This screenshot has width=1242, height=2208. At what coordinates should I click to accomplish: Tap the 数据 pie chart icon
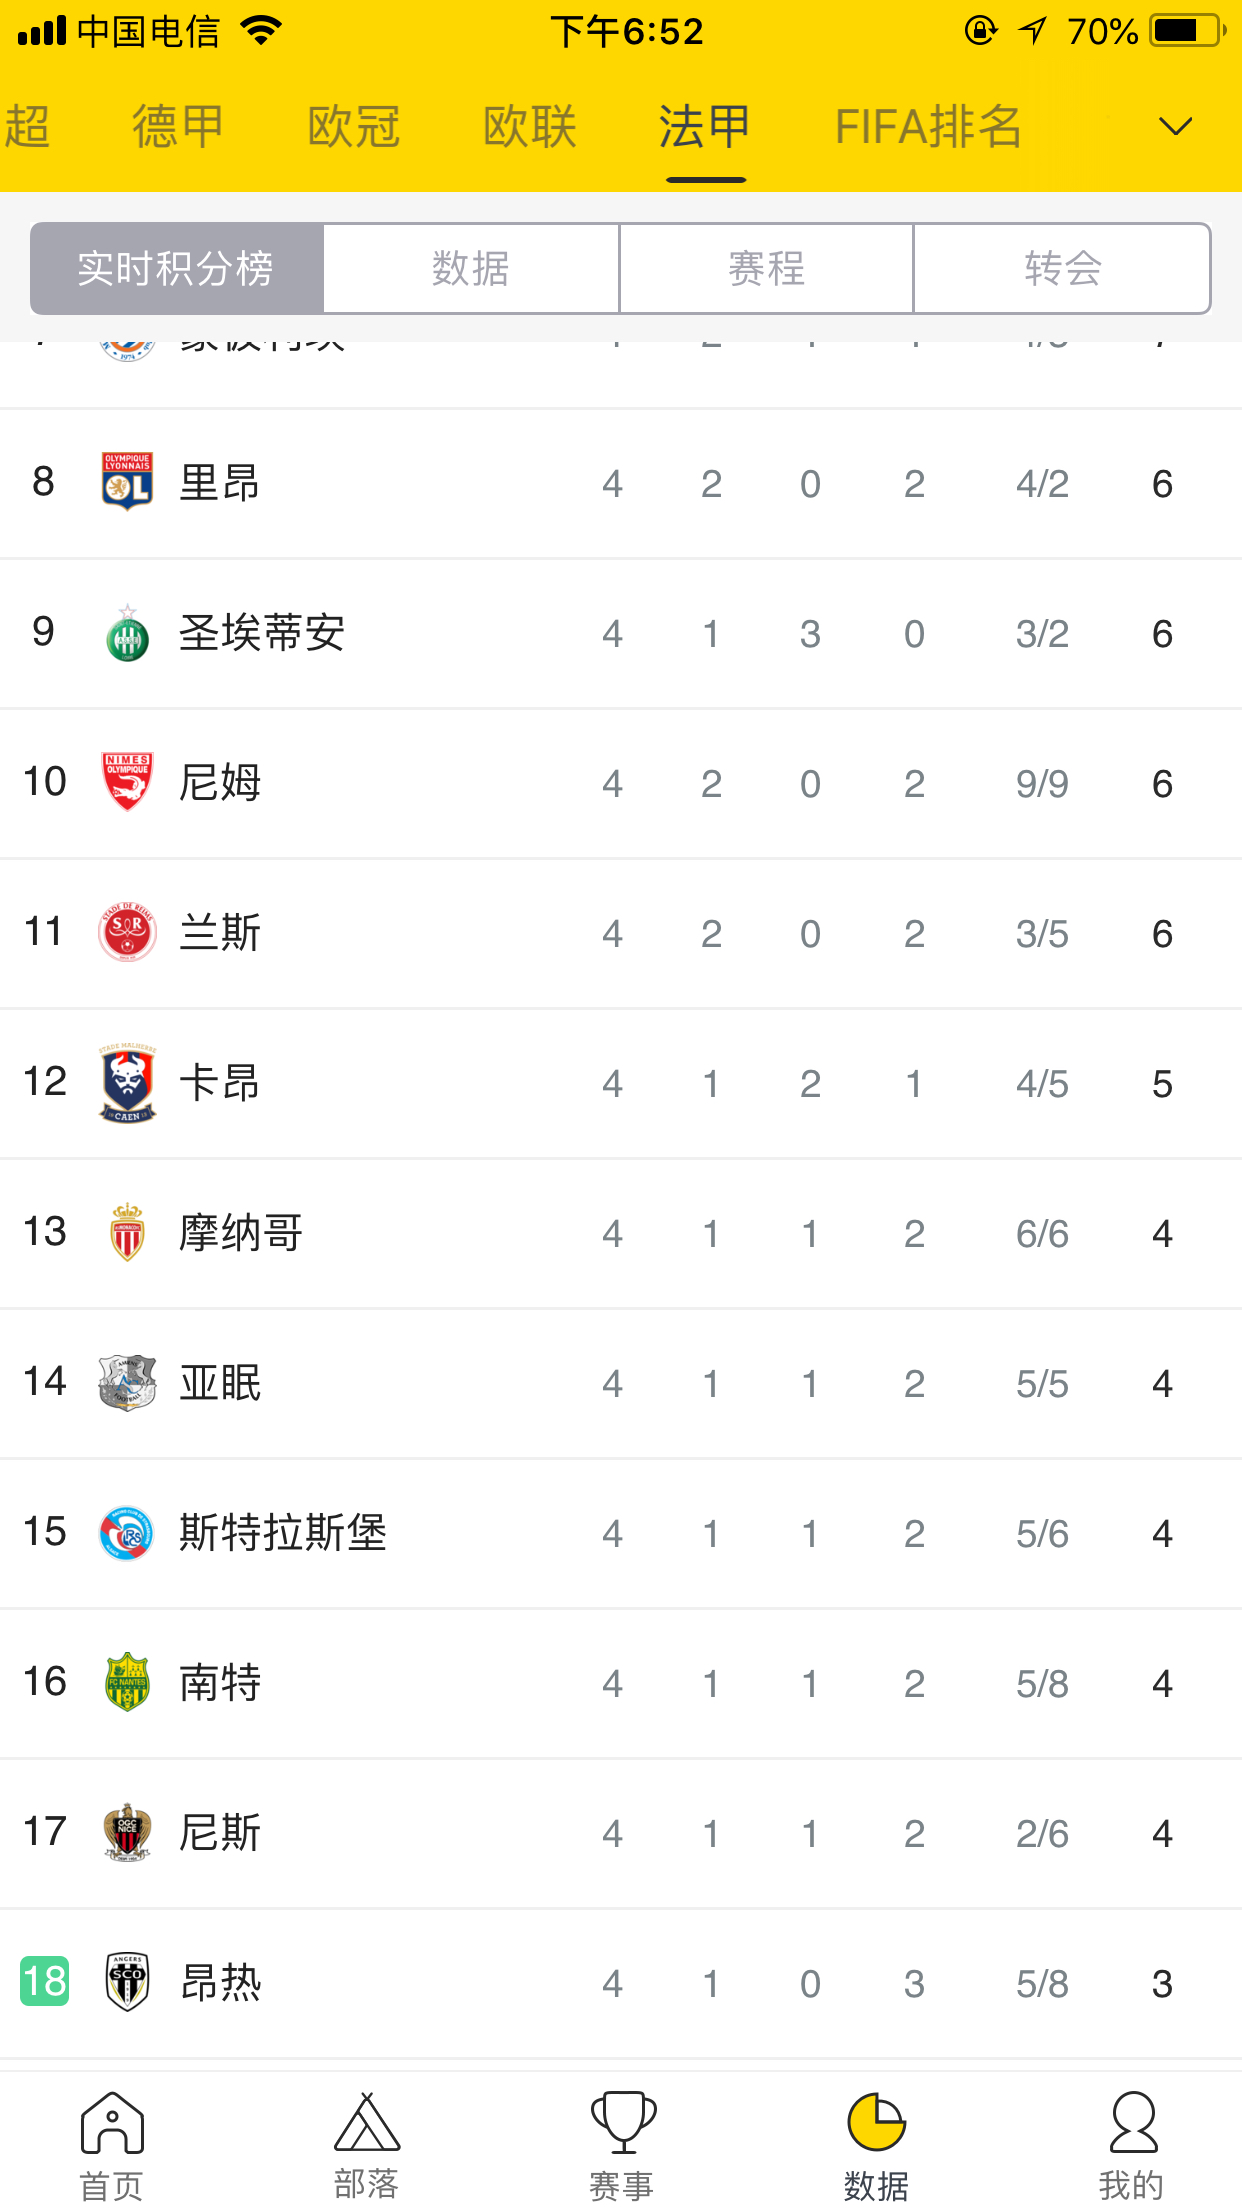click(x=876, y=2124)
